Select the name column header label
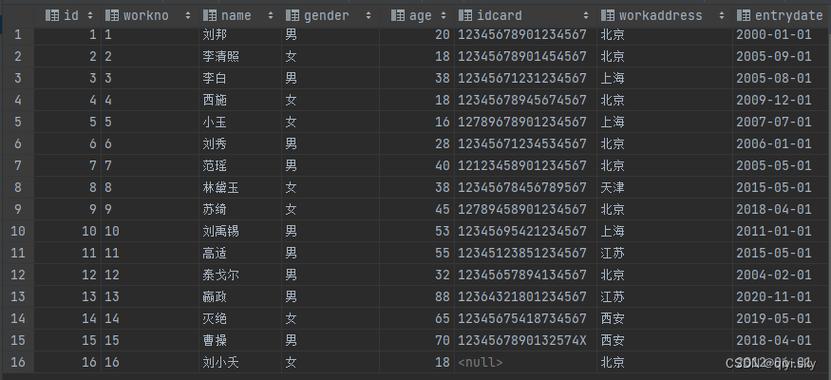Image resolution: width=831 pixels, height=380 pixels. (x=236, y=16)
